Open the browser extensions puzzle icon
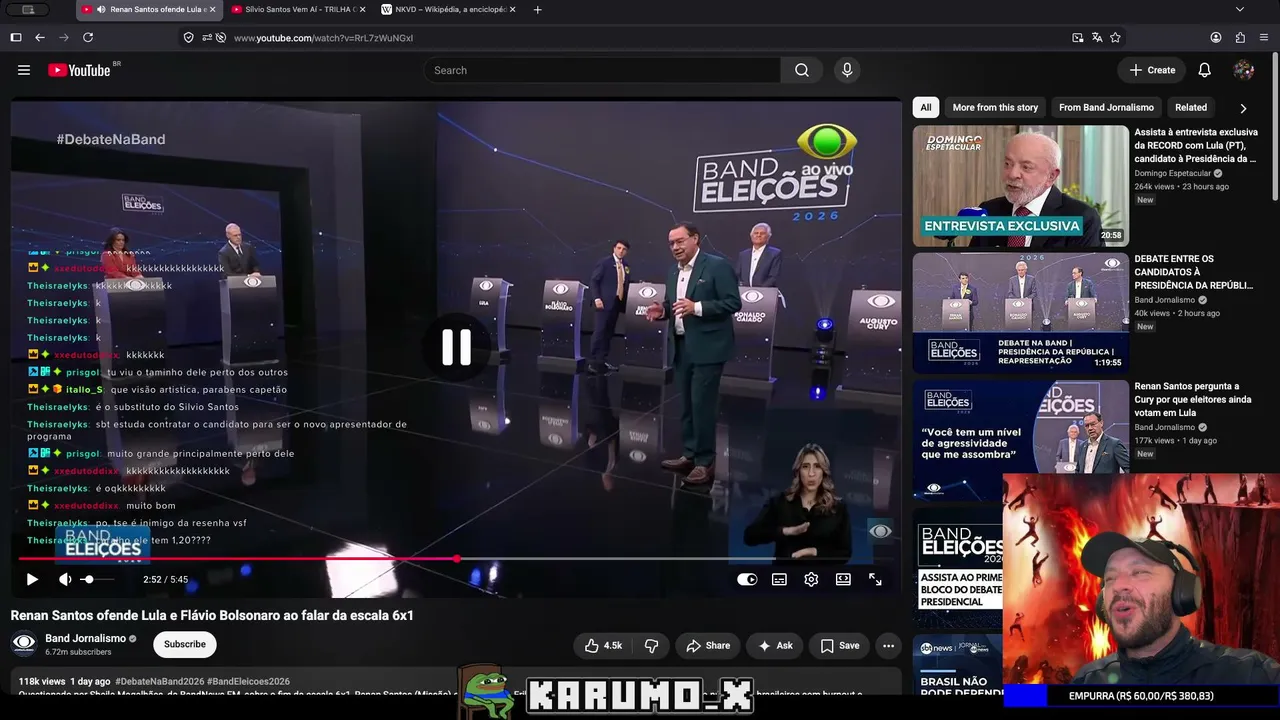The height and width of the screenshot is (720, 1280). (x=1240, y=37)
